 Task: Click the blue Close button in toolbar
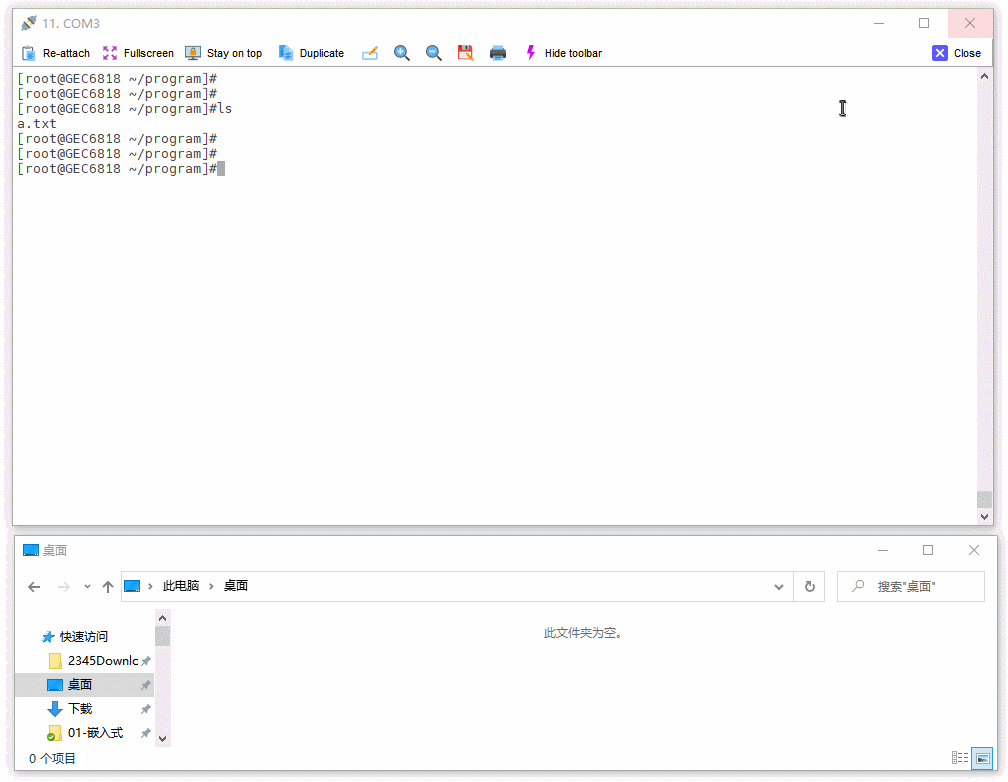pyautogui.click(x=957, y=53)
